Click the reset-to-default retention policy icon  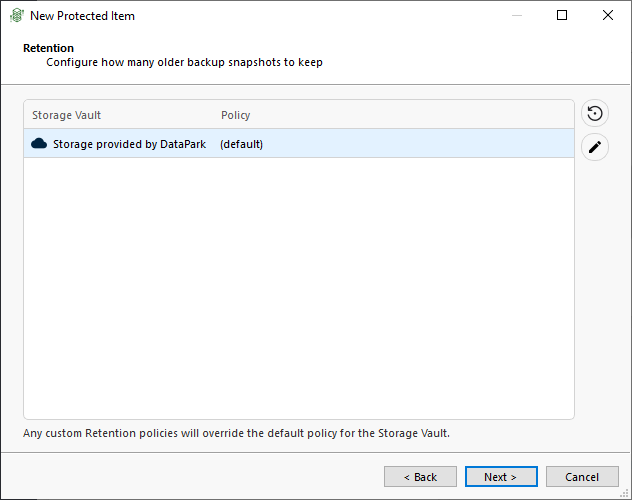pyautogui.click(x=595, y=113)
